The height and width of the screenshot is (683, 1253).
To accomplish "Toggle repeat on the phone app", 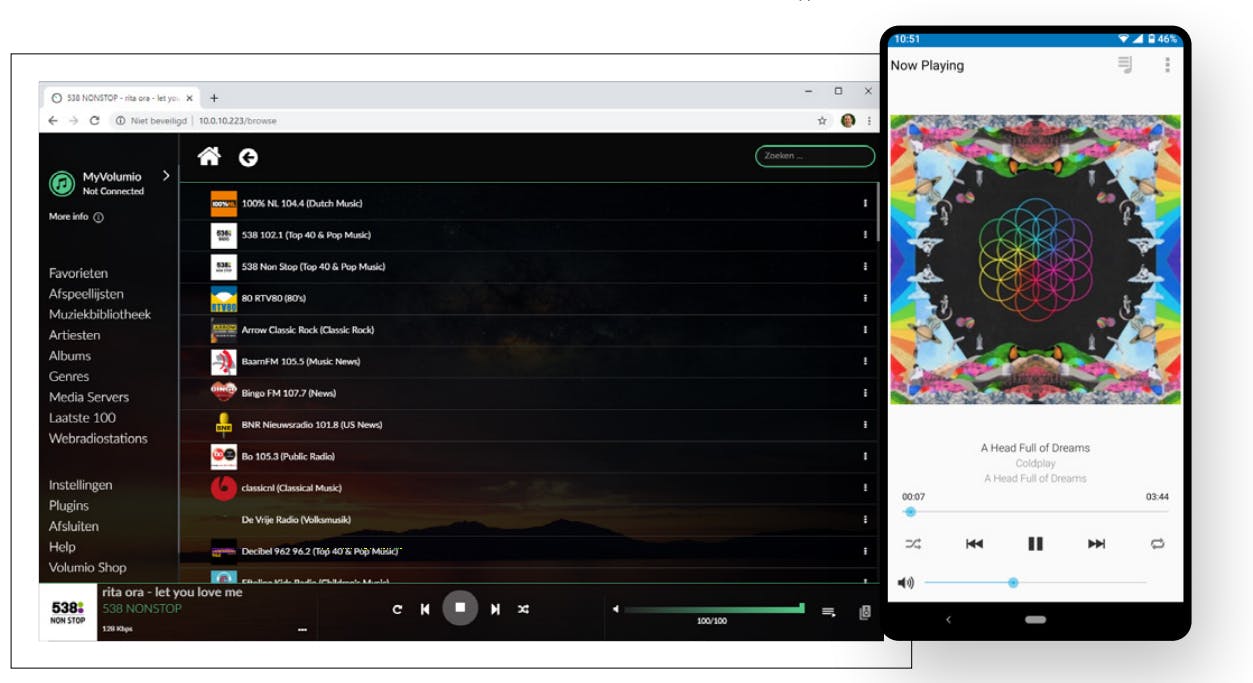I will (1158, 544).
